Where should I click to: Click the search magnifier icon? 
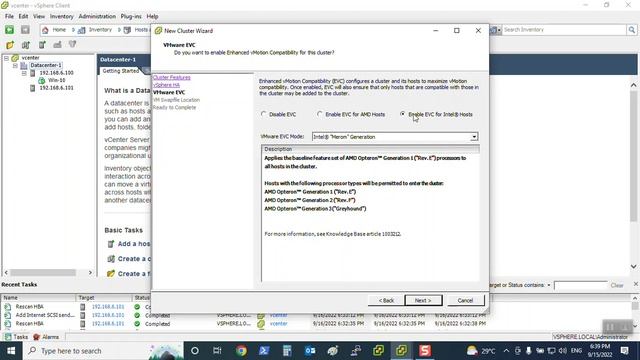pyautogui.click(x=632, y=30)
